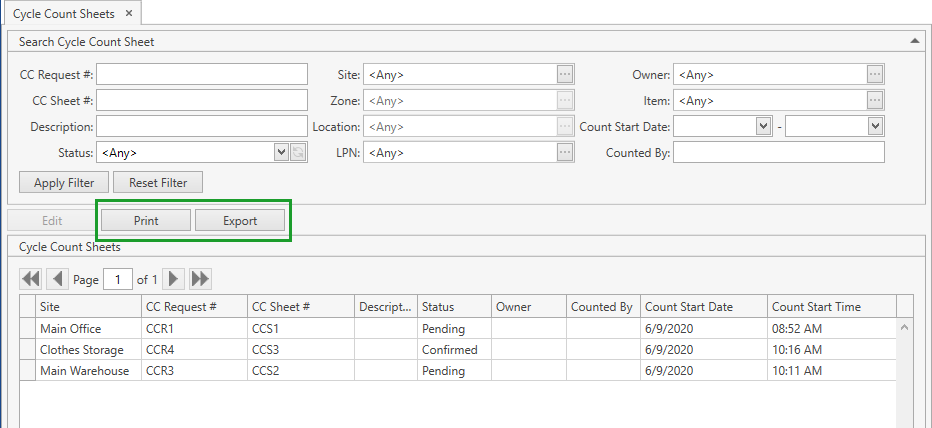Viewport: 932px width, 428px height.
Task: Click the CC Request # input field
Action: pyautogui.click(x=202, y=74)
